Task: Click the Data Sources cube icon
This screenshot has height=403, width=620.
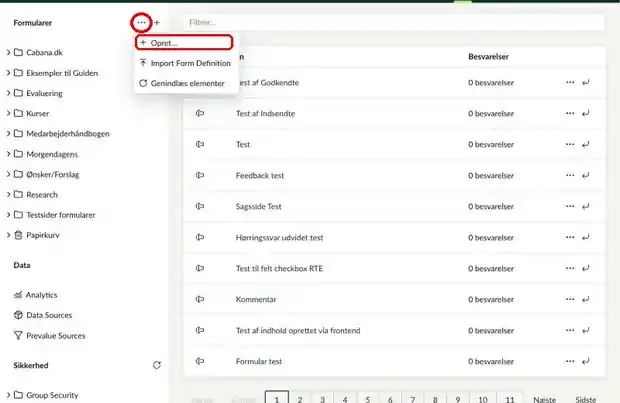Action: click(18, 315)
